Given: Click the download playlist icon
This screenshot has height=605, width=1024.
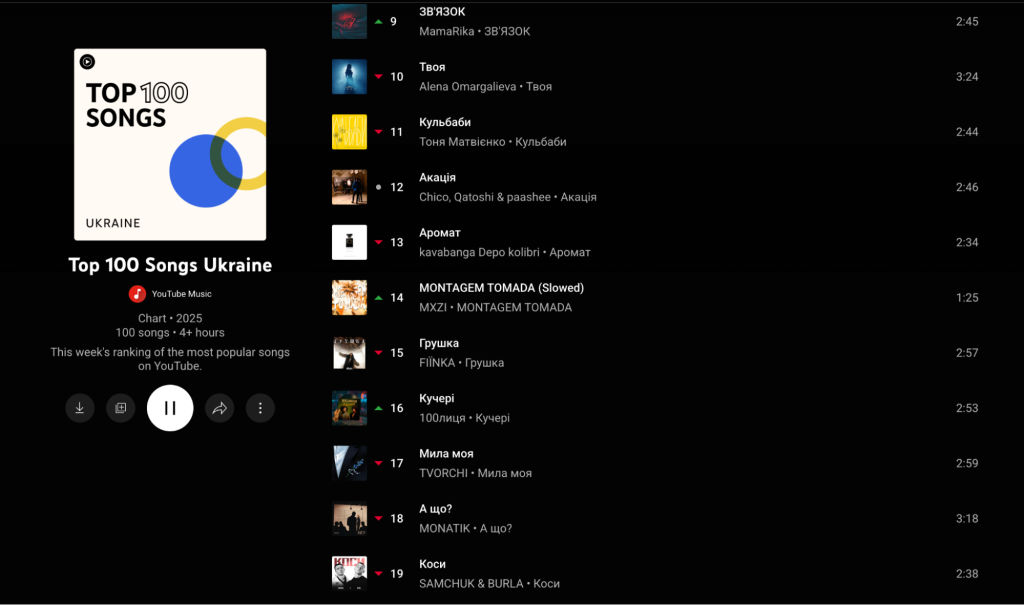Looking at the screenshot, I should point(80,408).
